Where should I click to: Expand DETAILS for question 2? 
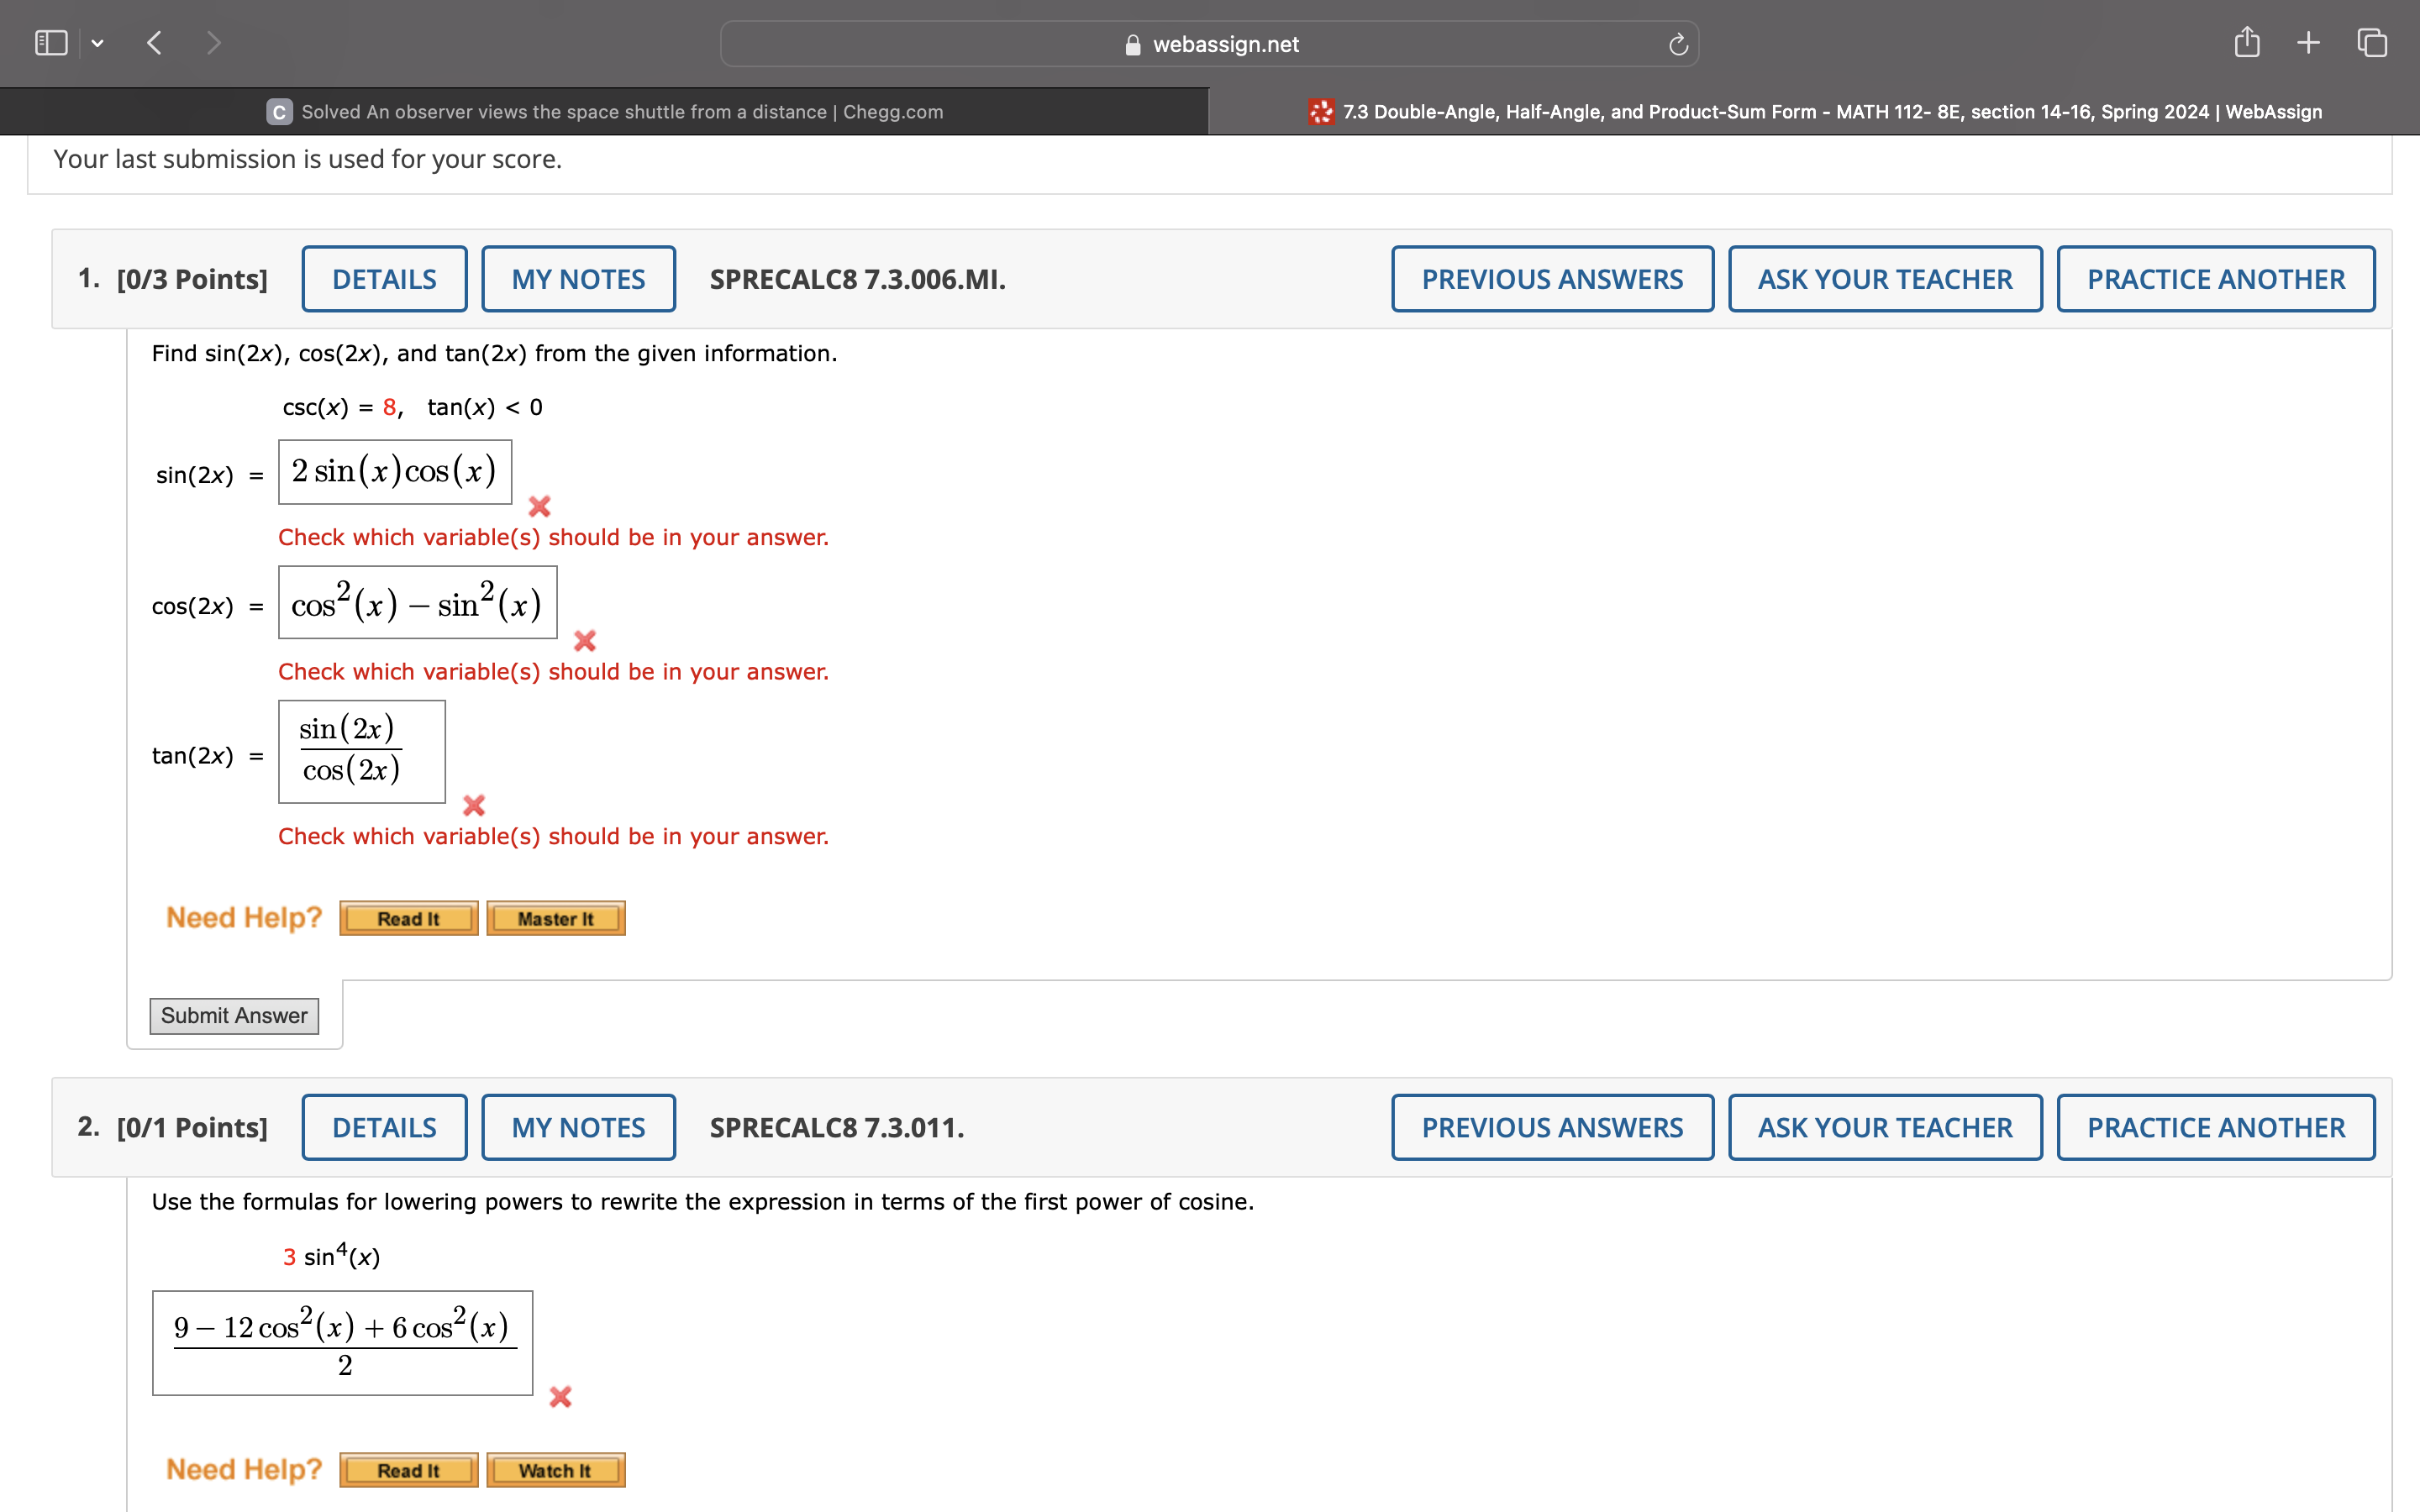(x=384, y=1127)
